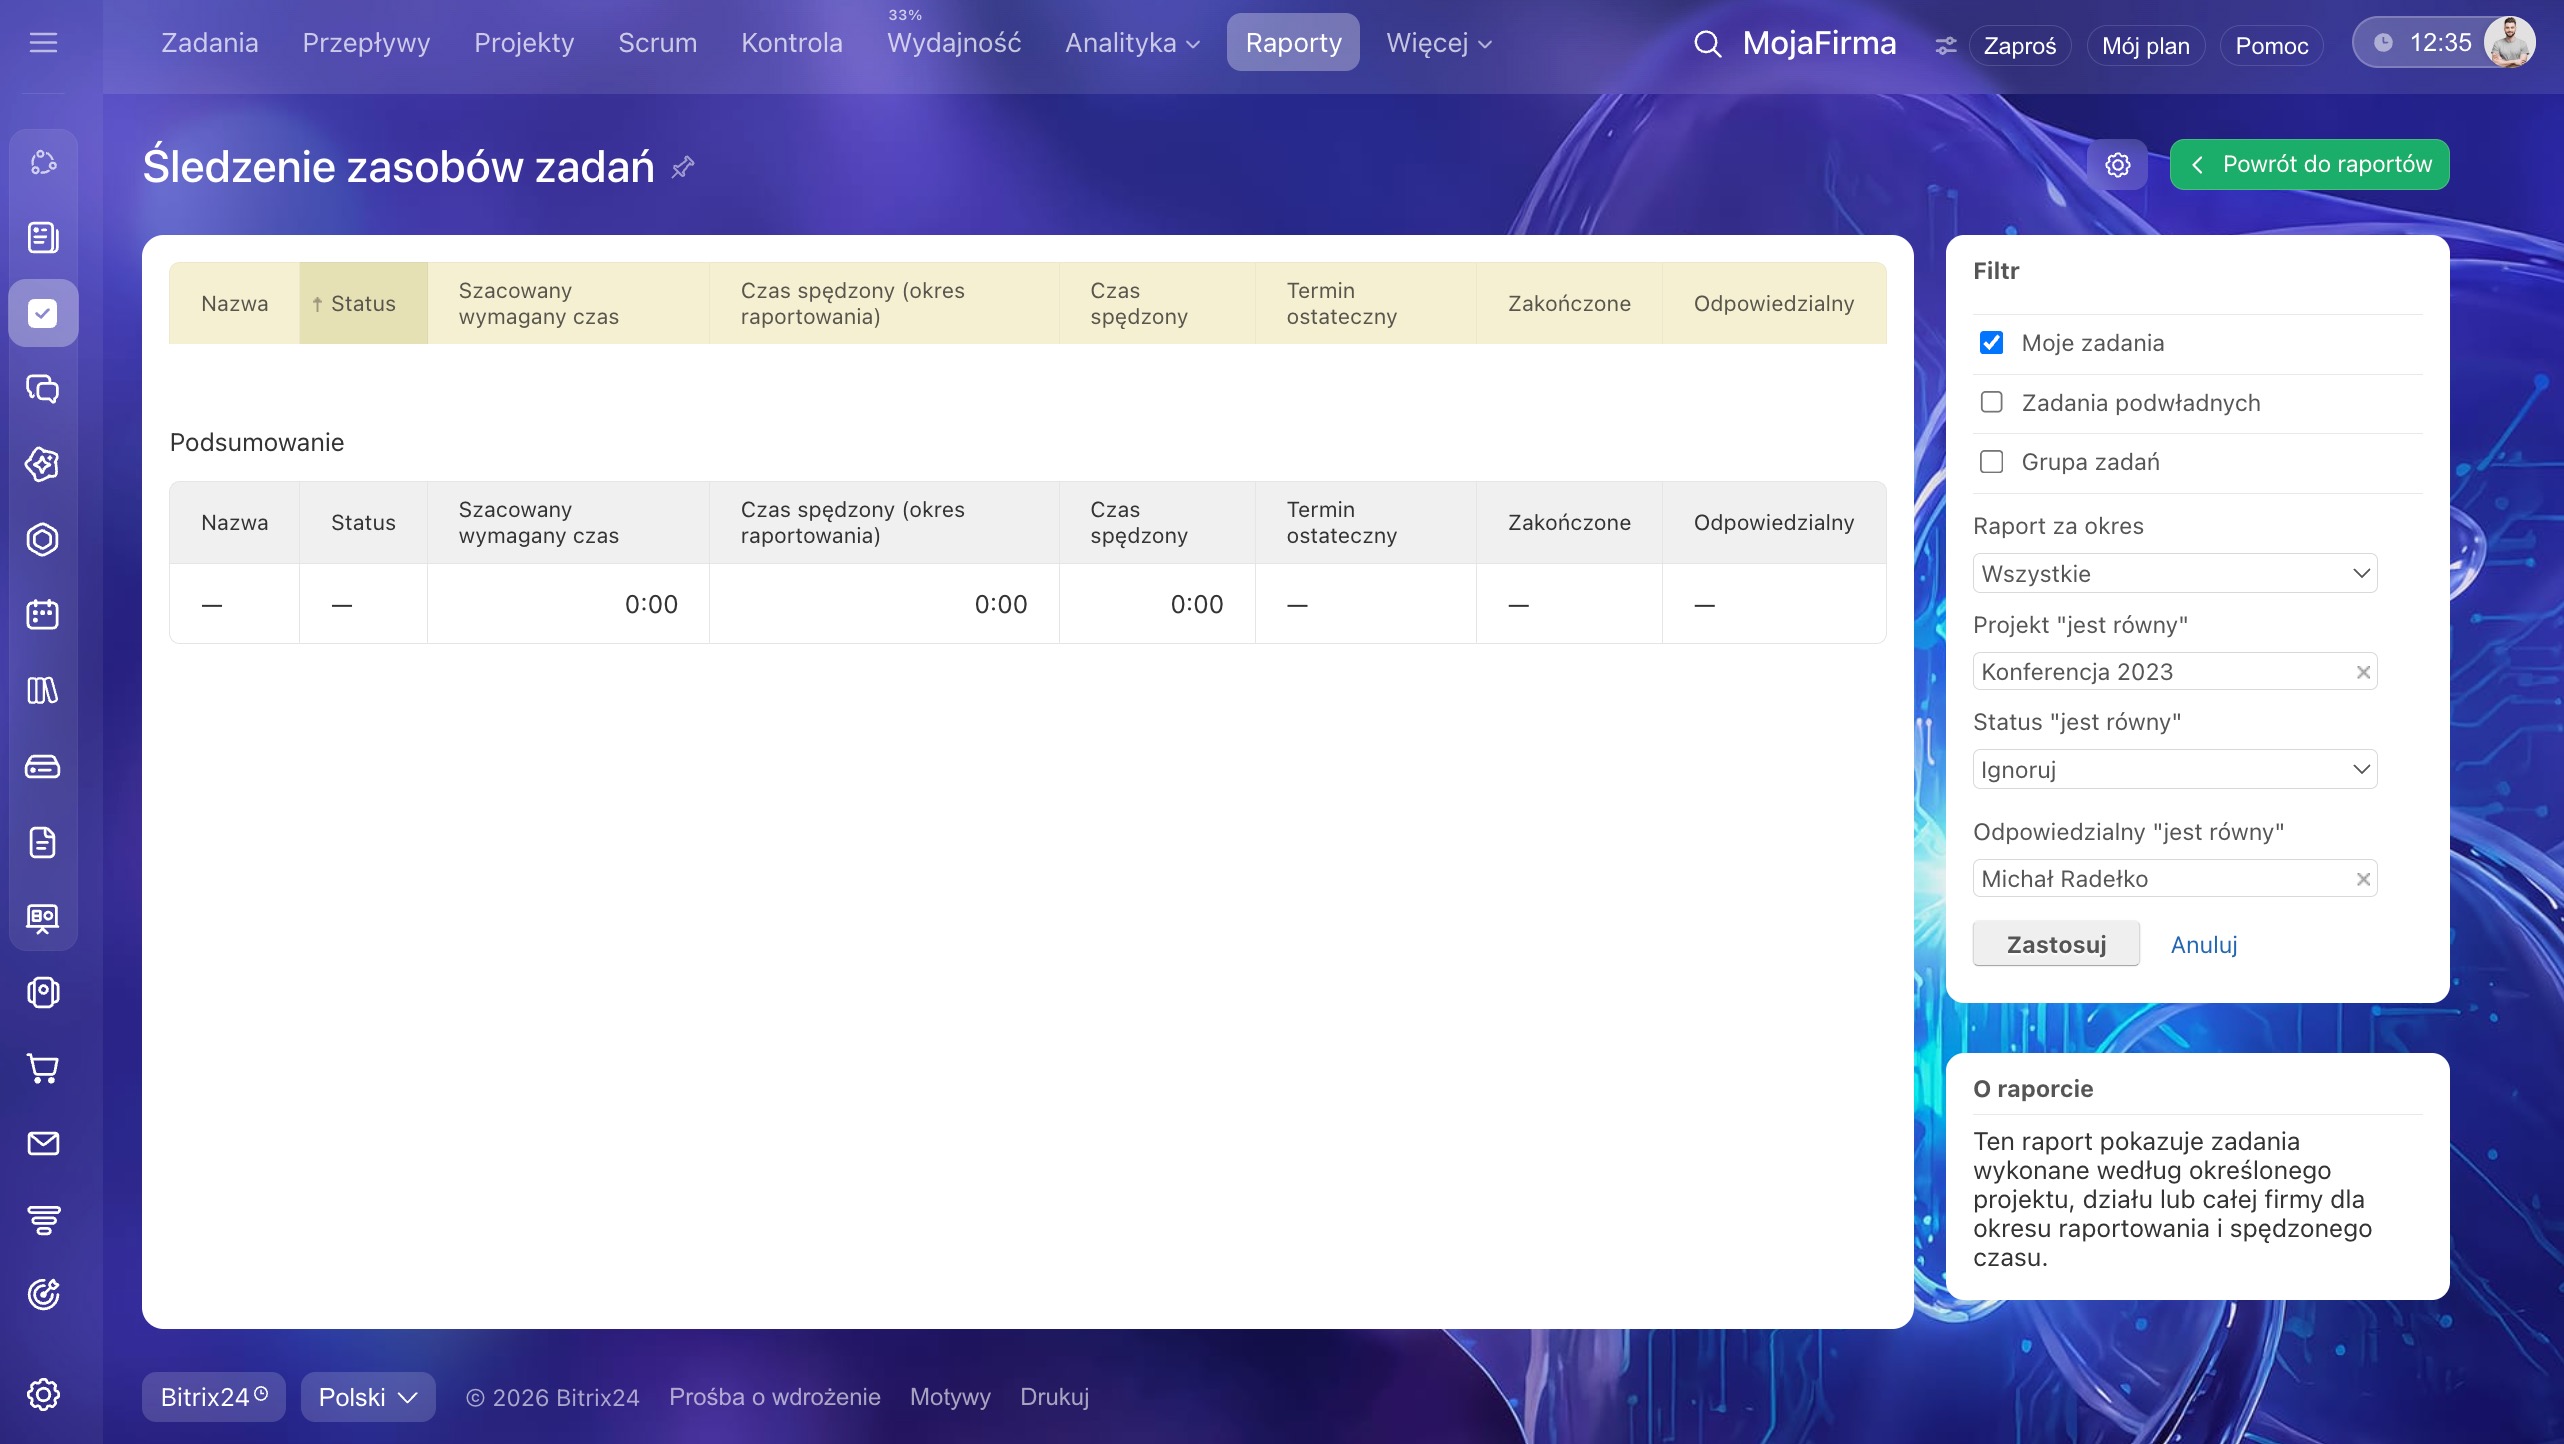2564x1444 pixels.
Task: Click the Anuluj link
Action: click(2204, 945)
